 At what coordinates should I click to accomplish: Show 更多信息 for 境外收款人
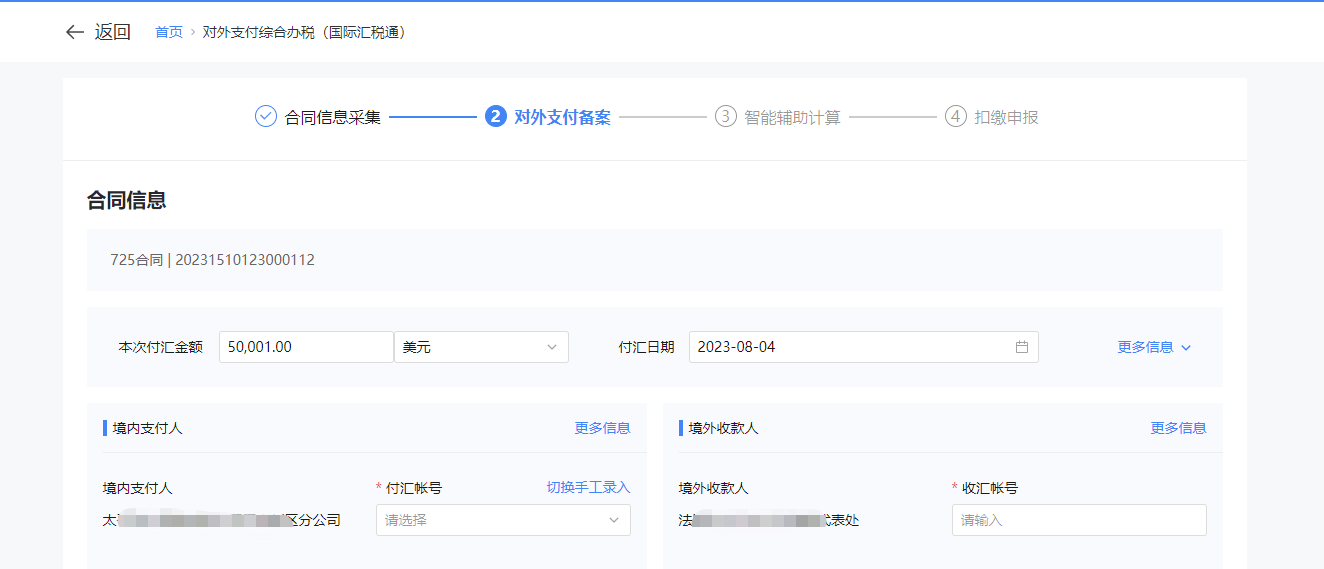click(x=1178, y=428)
